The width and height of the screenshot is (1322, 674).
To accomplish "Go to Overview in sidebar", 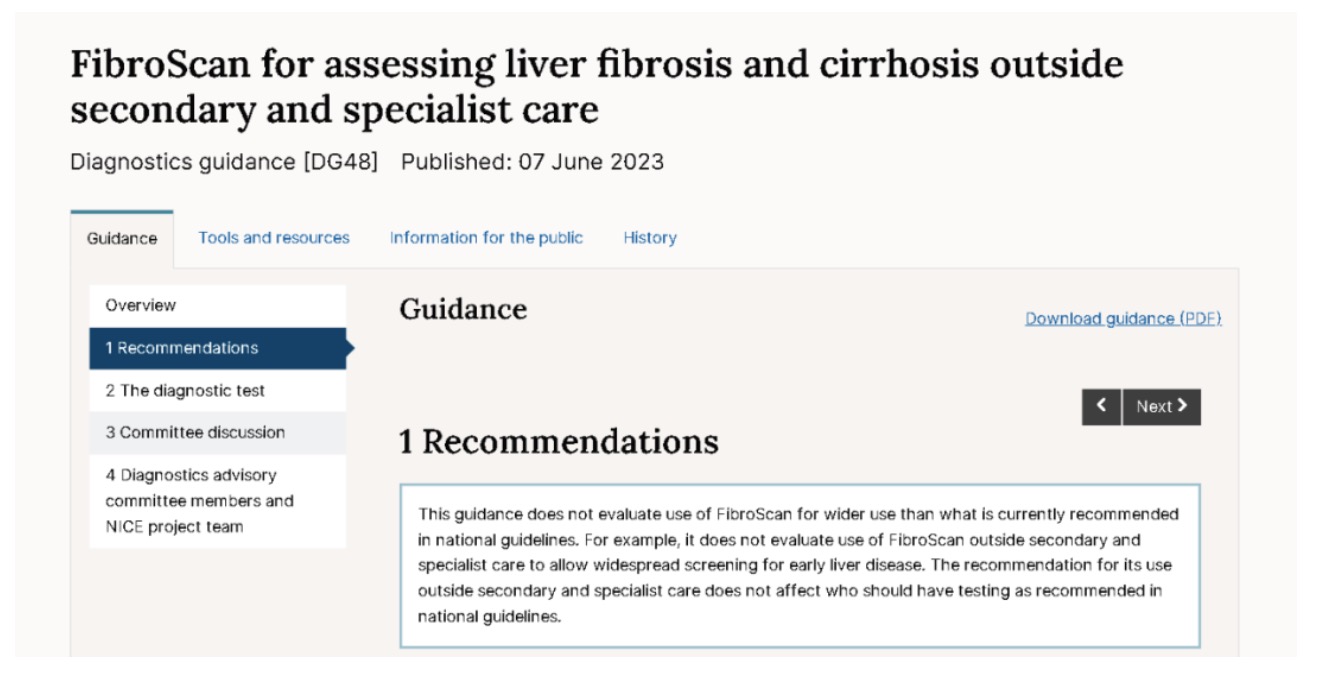I will (x=141, y=306).
